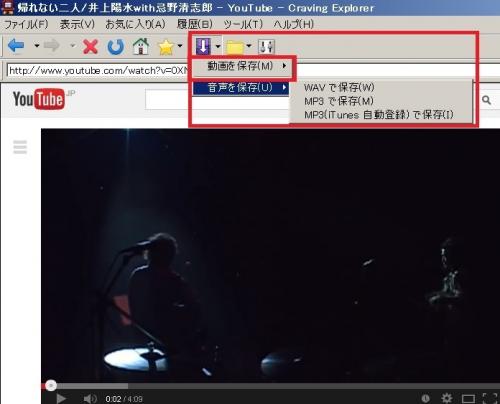Open the yellow folder icon
The height and width of the screenshot is (404, 500).
tap(235, 47)
